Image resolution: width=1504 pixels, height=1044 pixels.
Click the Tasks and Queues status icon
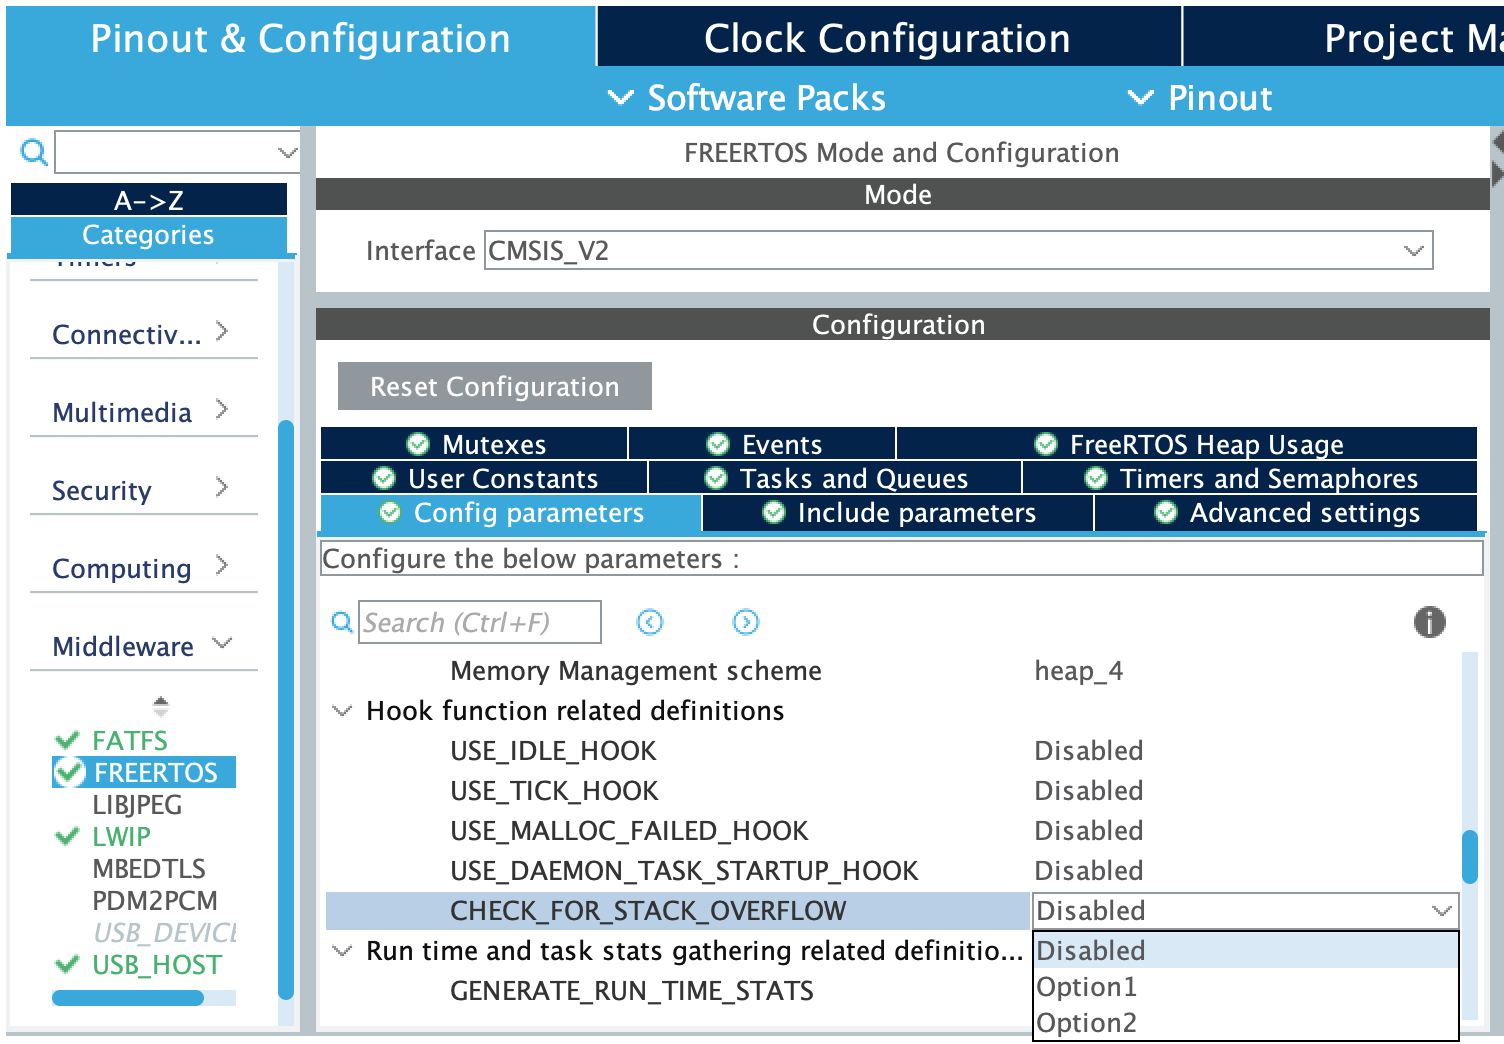pyautogui.click(x=716, y=478)
